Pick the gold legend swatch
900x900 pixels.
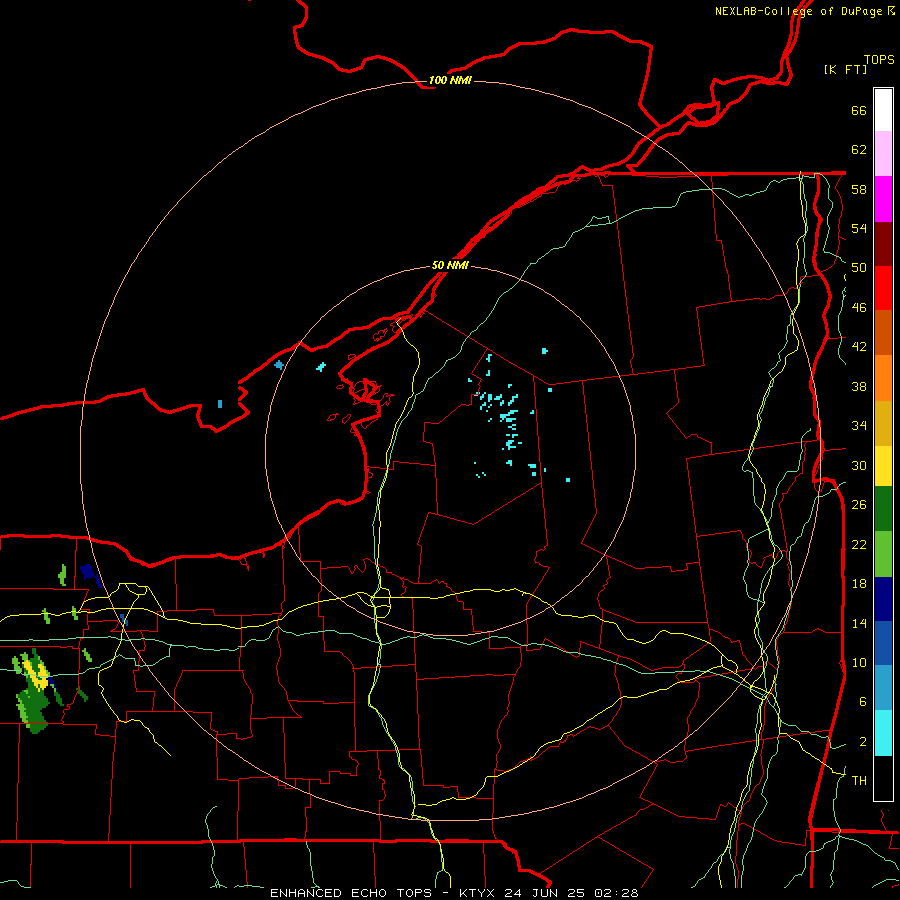[x=883, y=424]
